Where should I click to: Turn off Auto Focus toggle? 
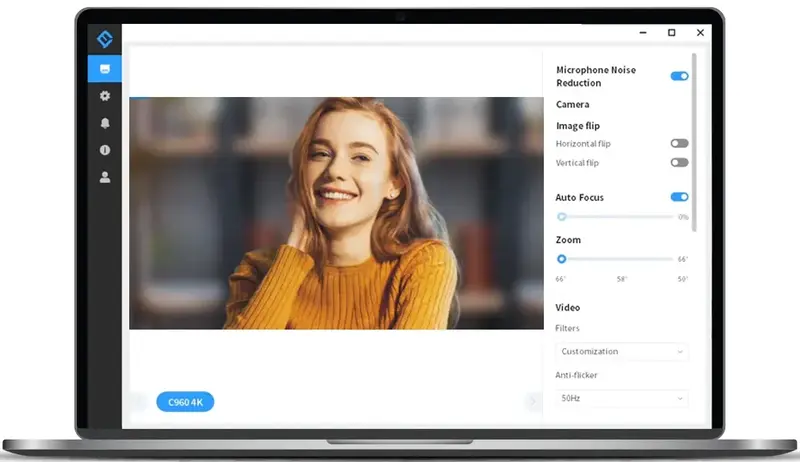click(679, 198)
